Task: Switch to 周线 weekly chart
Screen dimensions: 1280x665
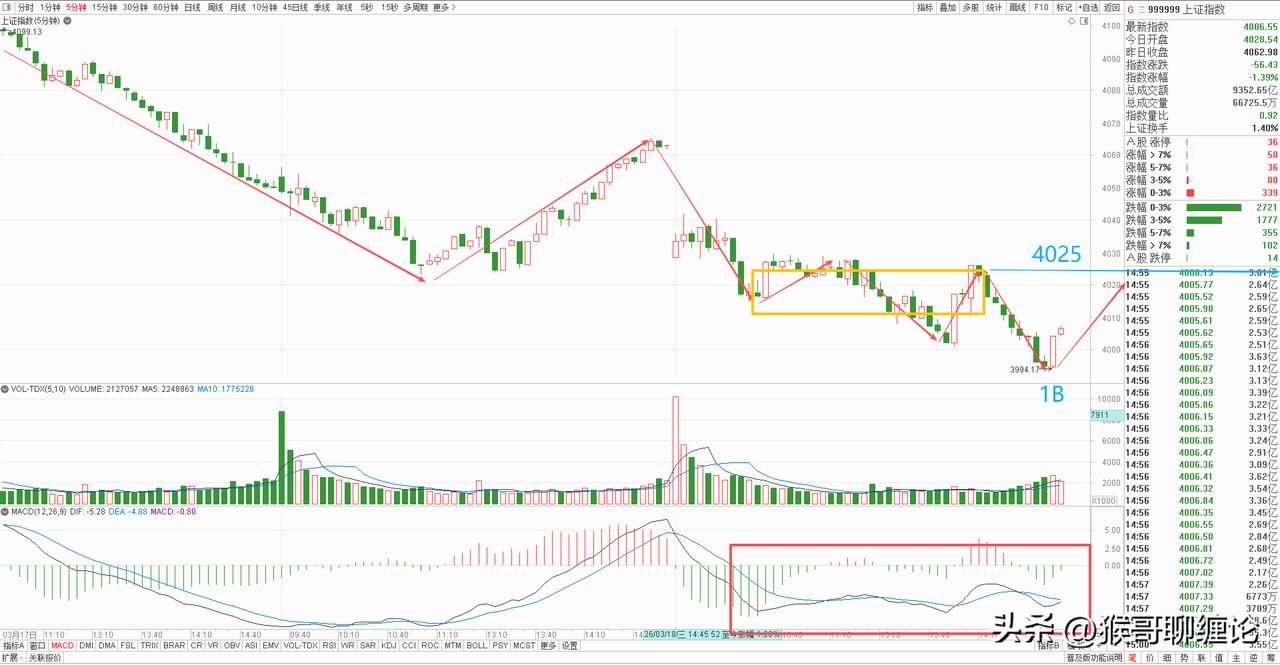Action: [x=215, y=7]
